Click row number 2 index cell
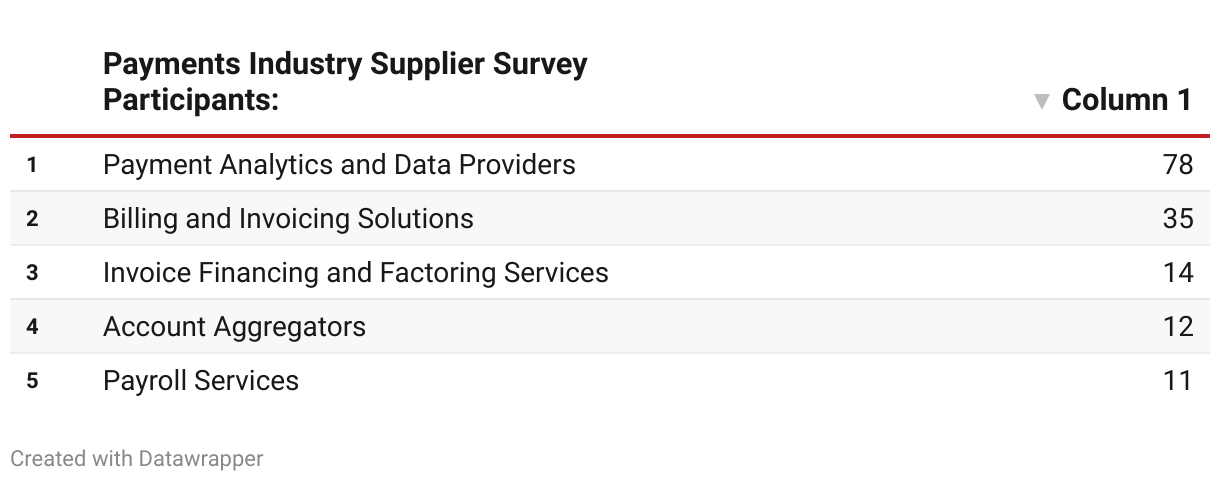Viewport: 1220px width, 482px height. (32, 219)
